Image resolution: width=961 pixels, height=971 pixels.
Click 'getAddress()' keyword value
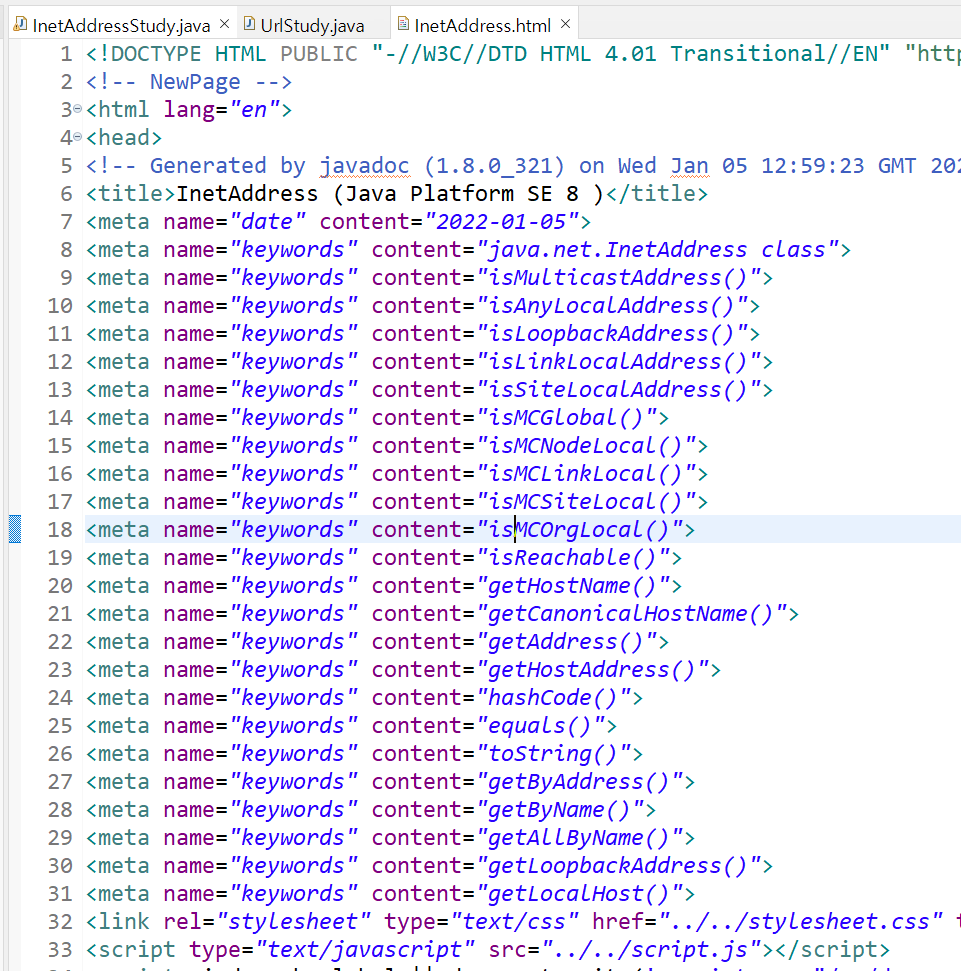pos(567,642)
